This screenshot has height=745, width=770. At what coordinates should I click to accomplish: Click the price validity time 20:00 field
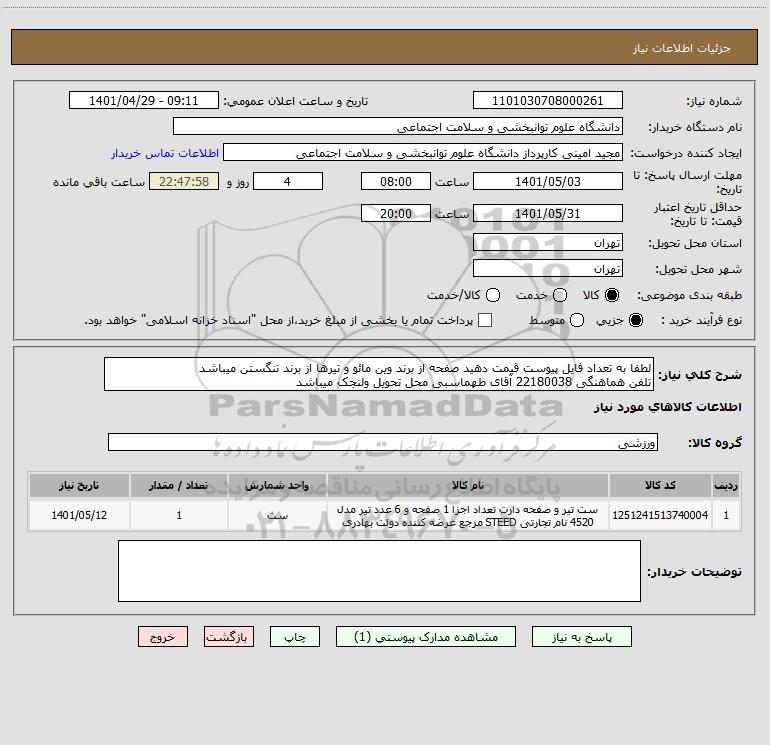point(396,213)
